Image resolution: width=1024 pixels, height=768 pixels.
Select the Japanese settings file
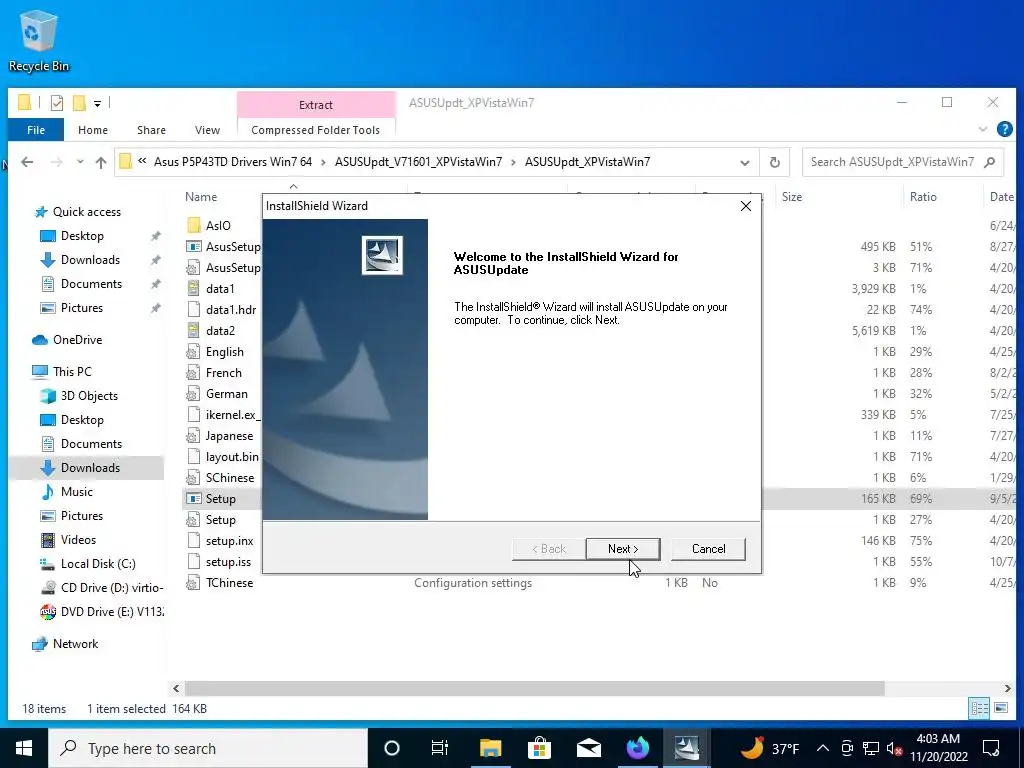[x=229, y=436]
